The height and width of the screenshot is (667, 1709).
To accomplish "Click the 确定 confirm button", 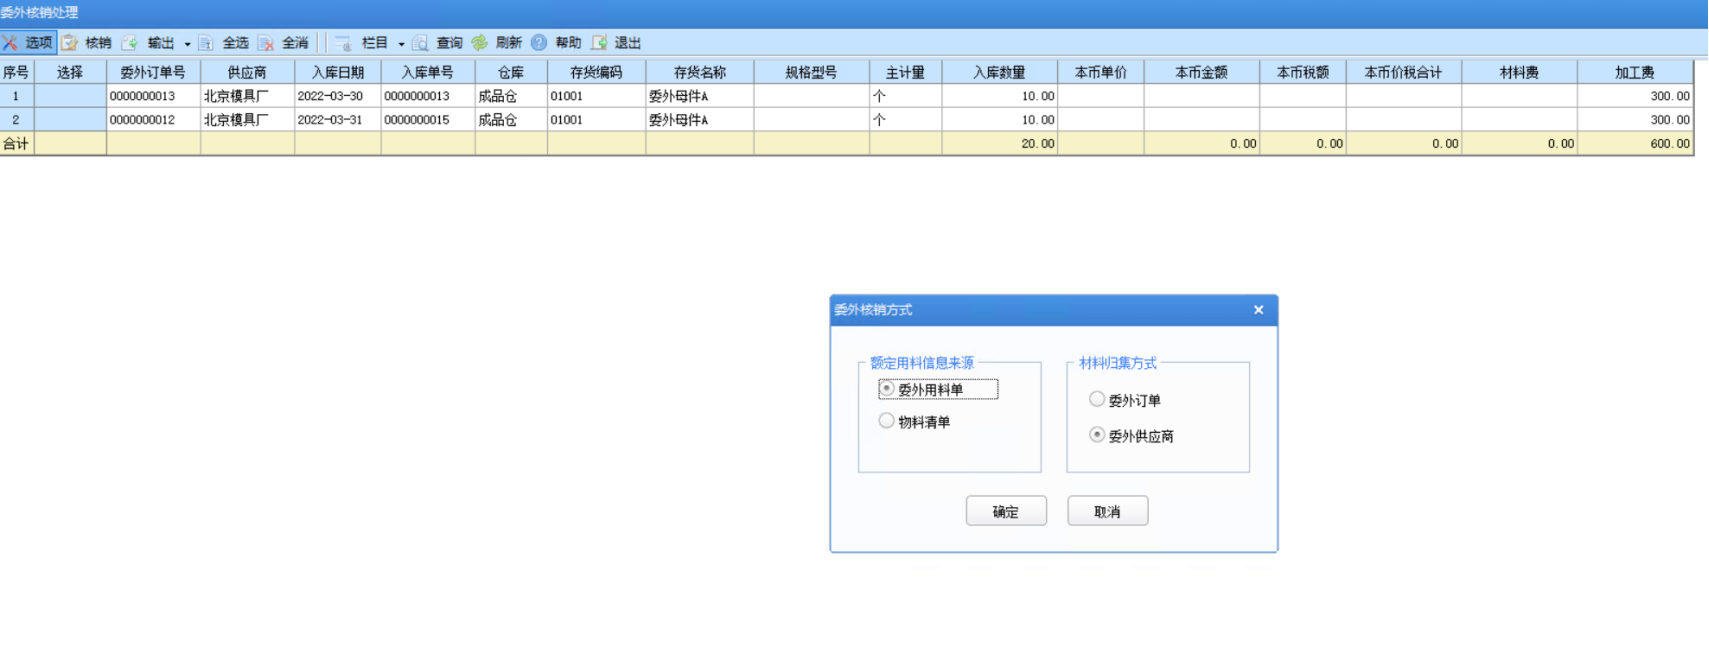I will click(1006, 511).
